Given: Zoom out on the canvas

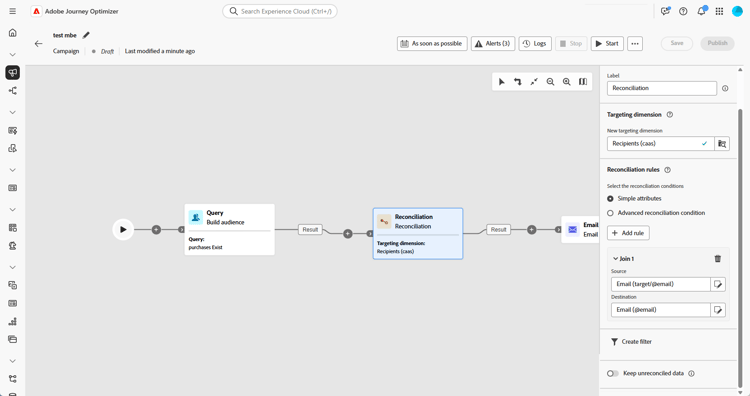Looking at the screenshot, I should point(551,82).
